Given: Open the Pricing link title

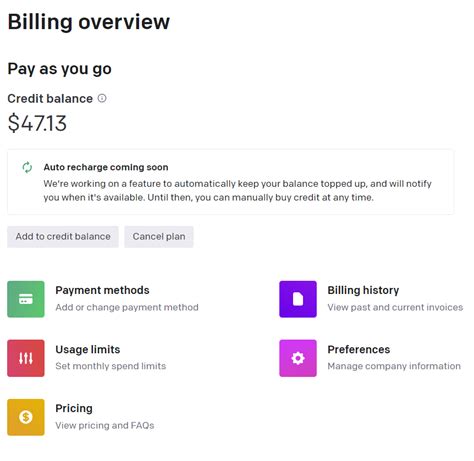Looking at the screenshot, I should point(74,408).
